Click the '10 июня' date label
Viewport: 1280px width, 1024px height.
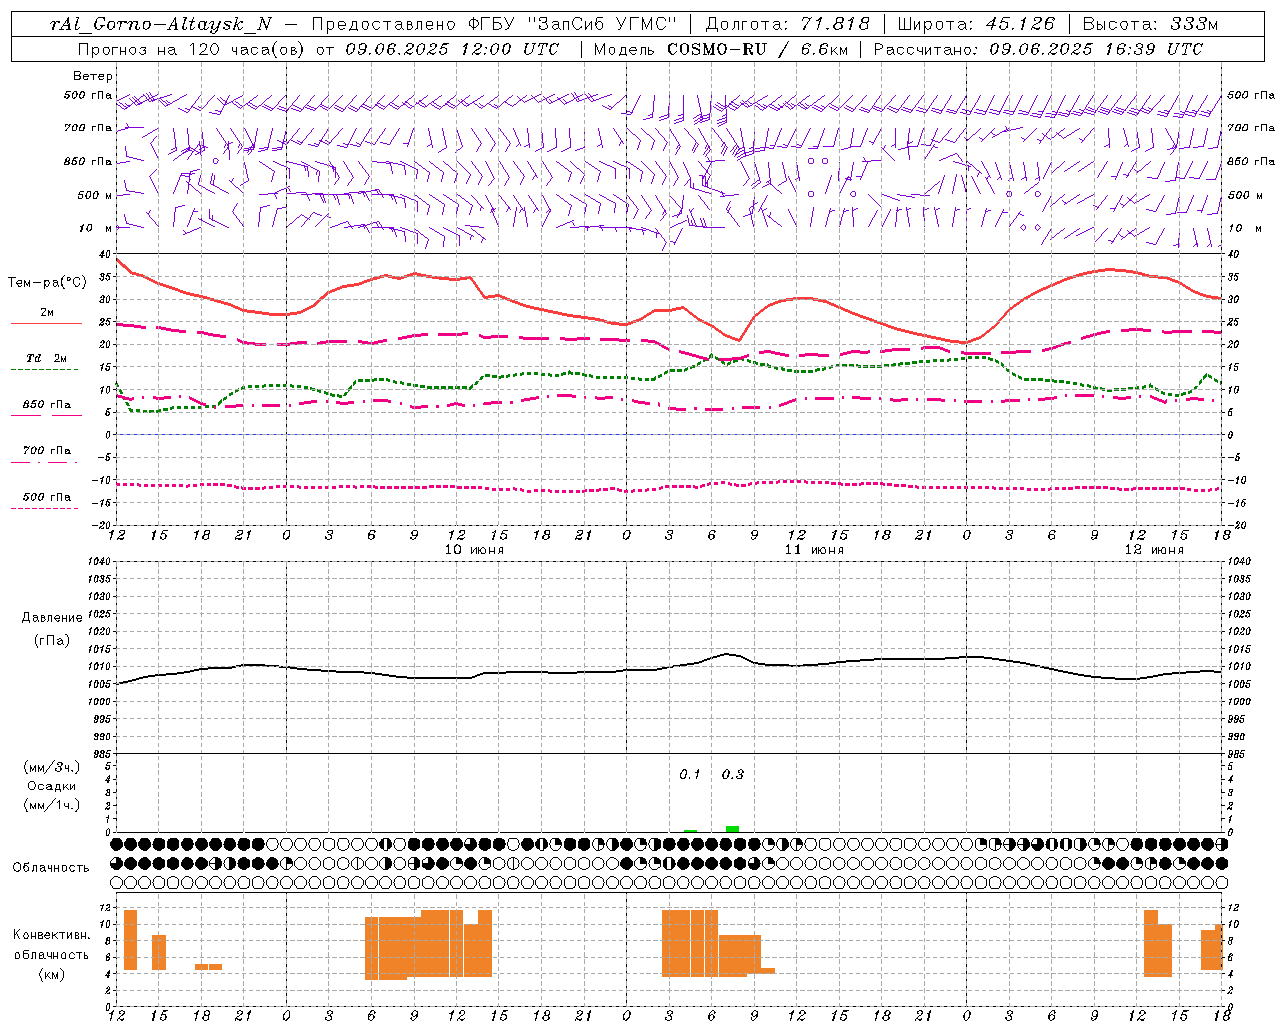474,550
